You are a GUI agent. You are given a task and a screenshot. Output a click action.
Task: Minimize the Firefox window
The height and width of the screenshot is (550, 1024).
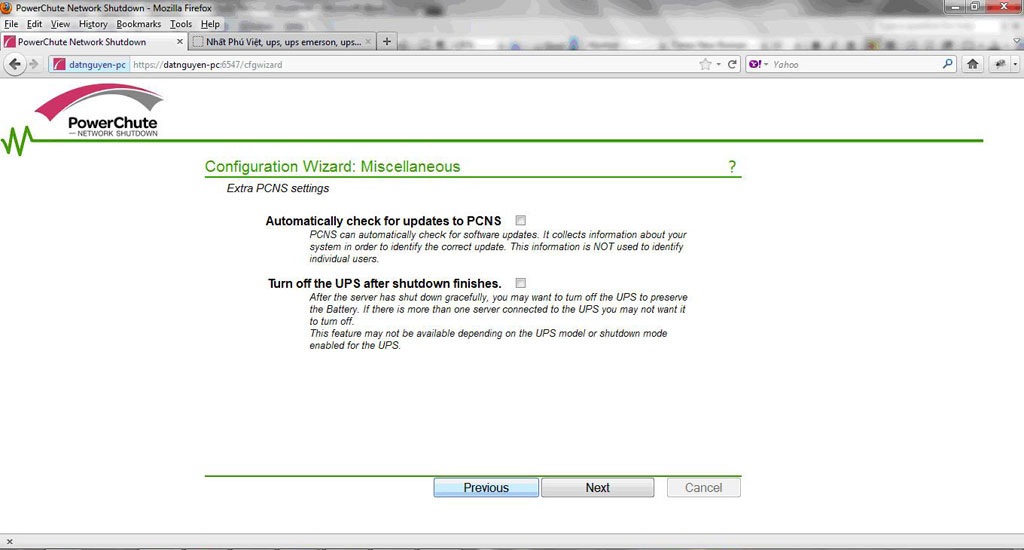click(956, 7)
